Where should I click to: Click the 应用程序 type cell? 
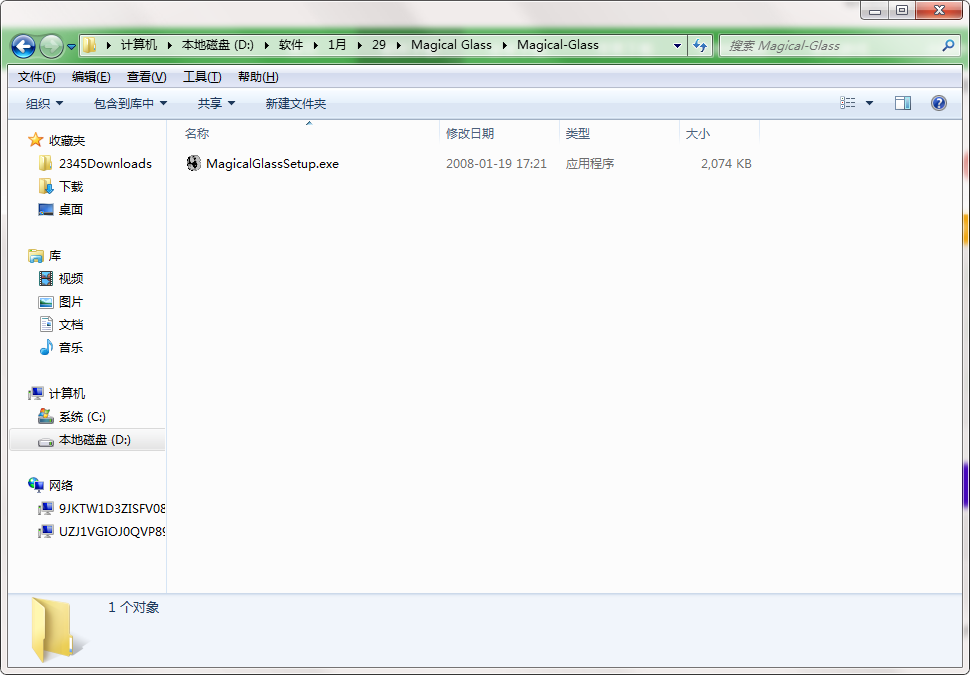coord(590,164)
